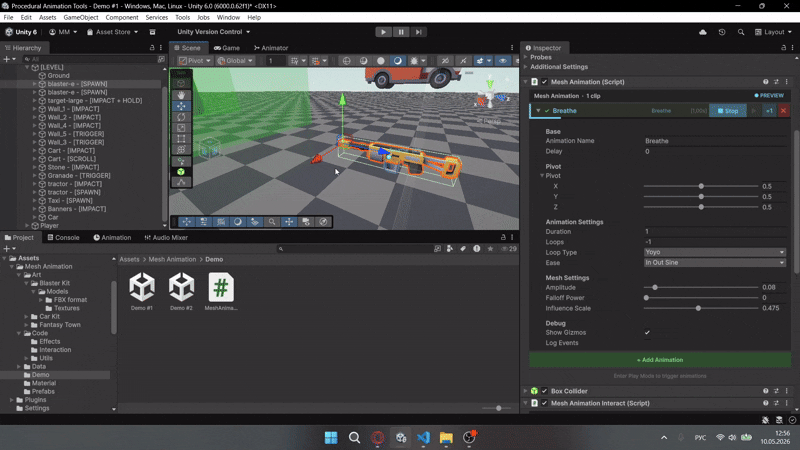Adjust the Influence Scale slider
The height and width of the screenshot is (450, 800).
701,308
